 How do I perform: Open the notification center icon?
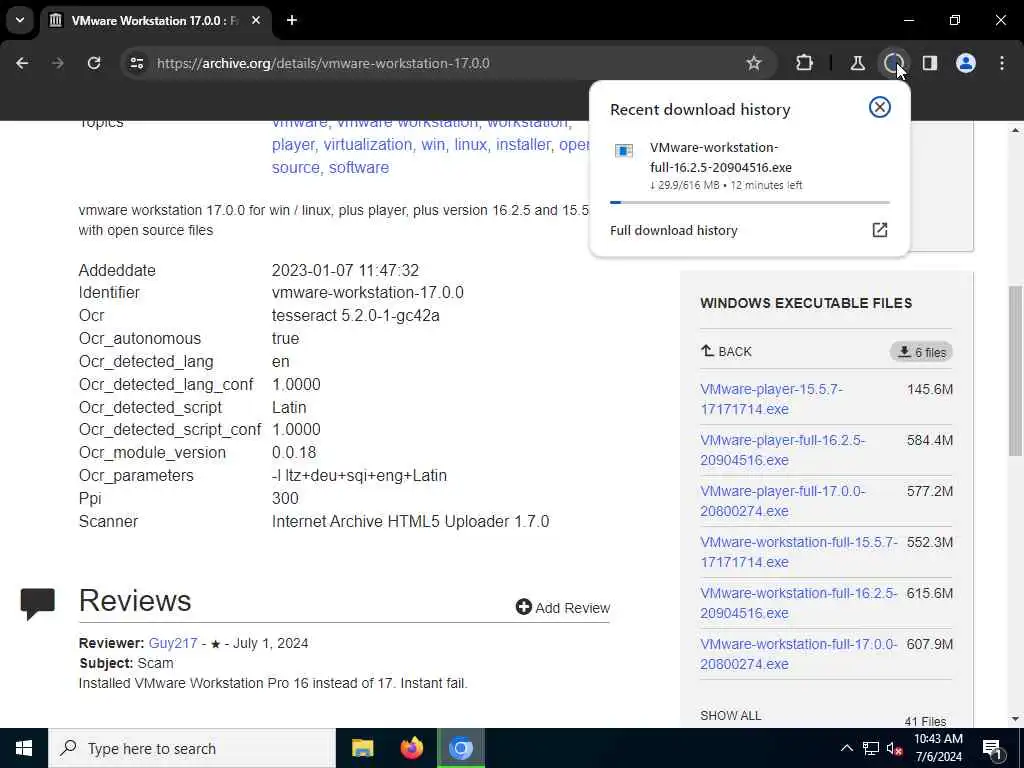tap(991, 748)
